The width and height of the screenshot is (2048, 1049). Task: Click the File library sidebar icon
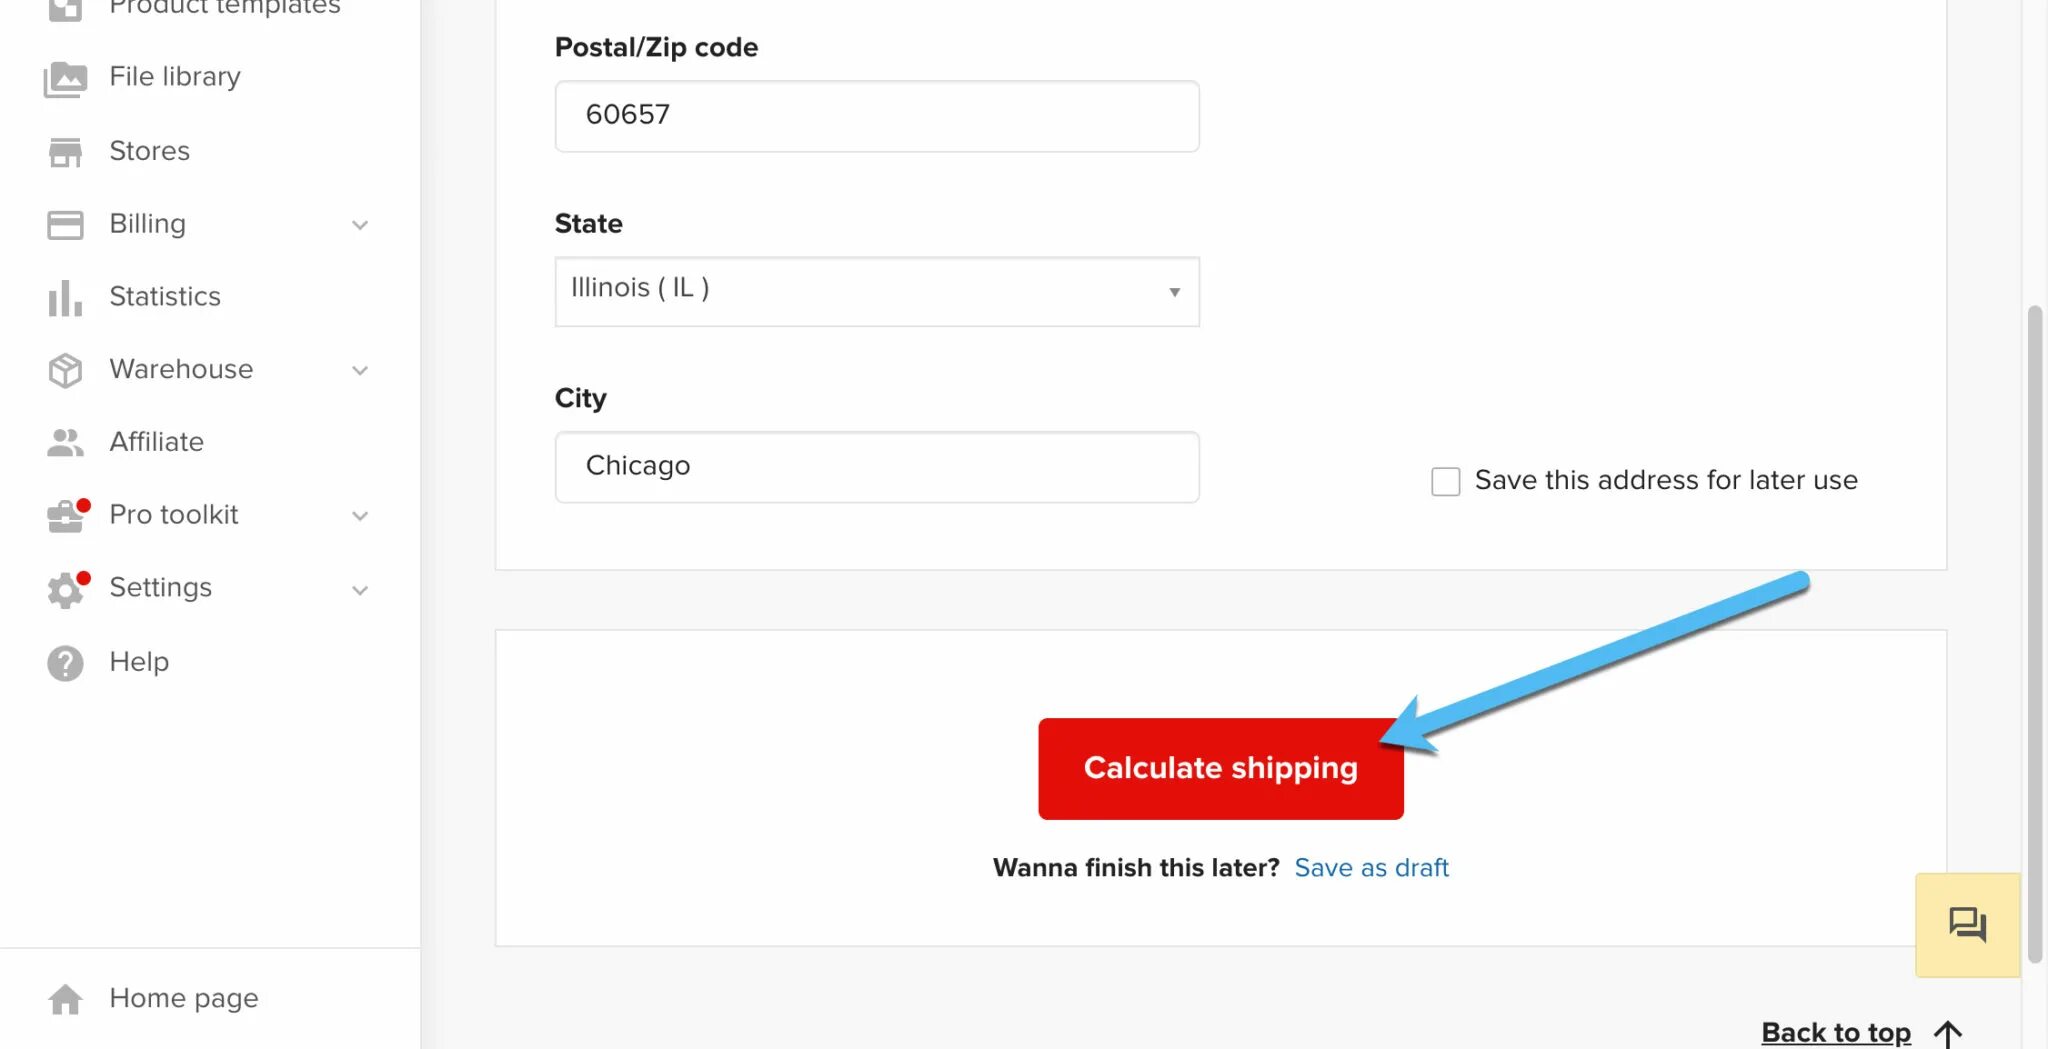(65, 79)
